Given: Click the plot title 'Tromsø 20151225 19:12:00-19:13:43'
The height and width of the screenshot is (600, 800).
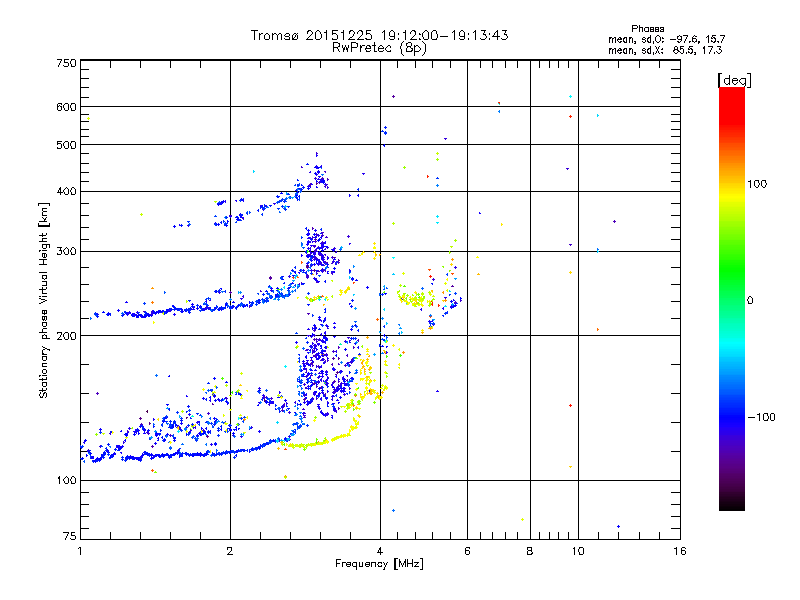Looking at the screenshot, I should [379, 35].
